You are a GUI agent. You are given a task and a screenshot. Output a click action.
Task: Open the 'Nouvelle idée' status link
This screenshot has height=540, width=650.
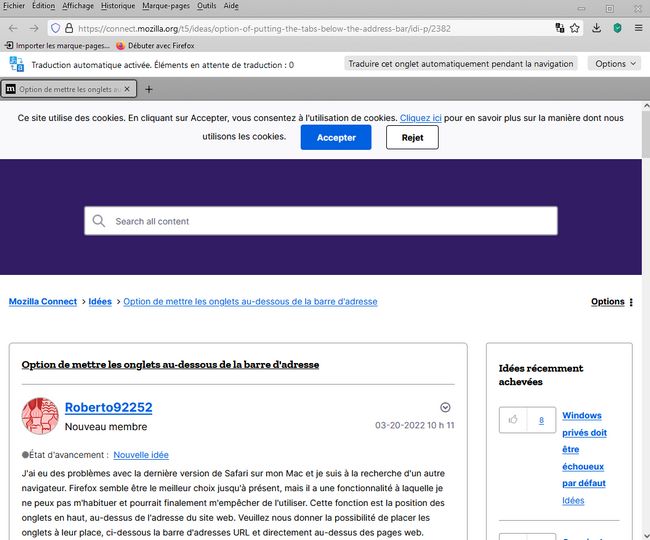(x=141, y=455)
